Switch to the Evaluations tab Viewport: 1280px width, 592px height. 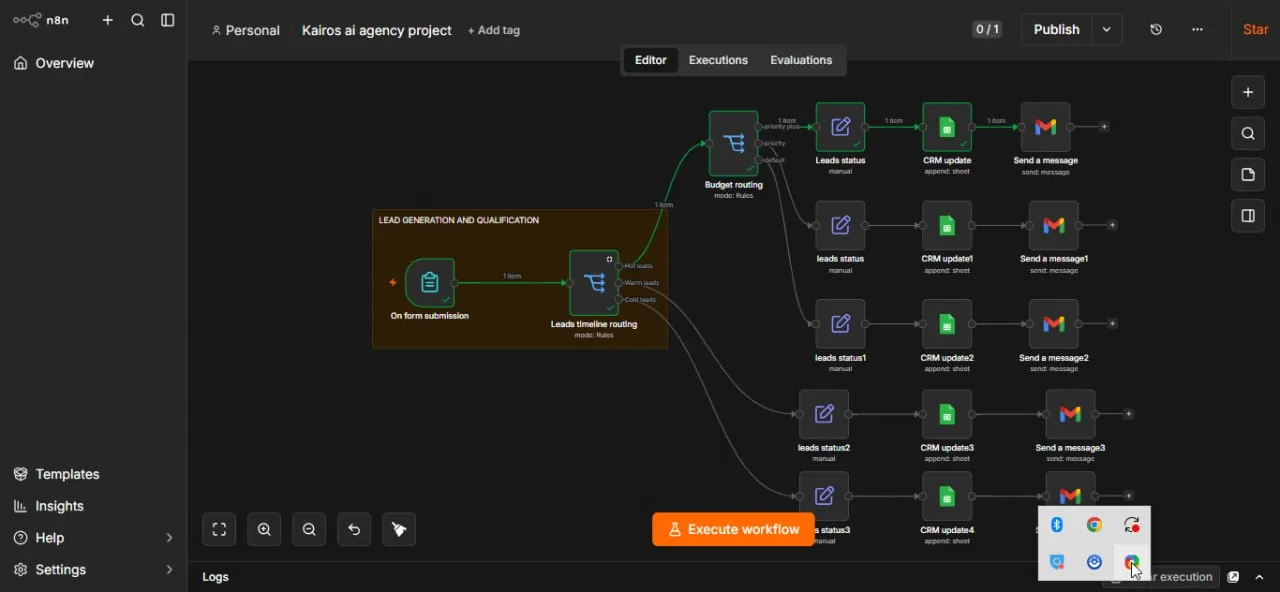click(x=801, y=60)
